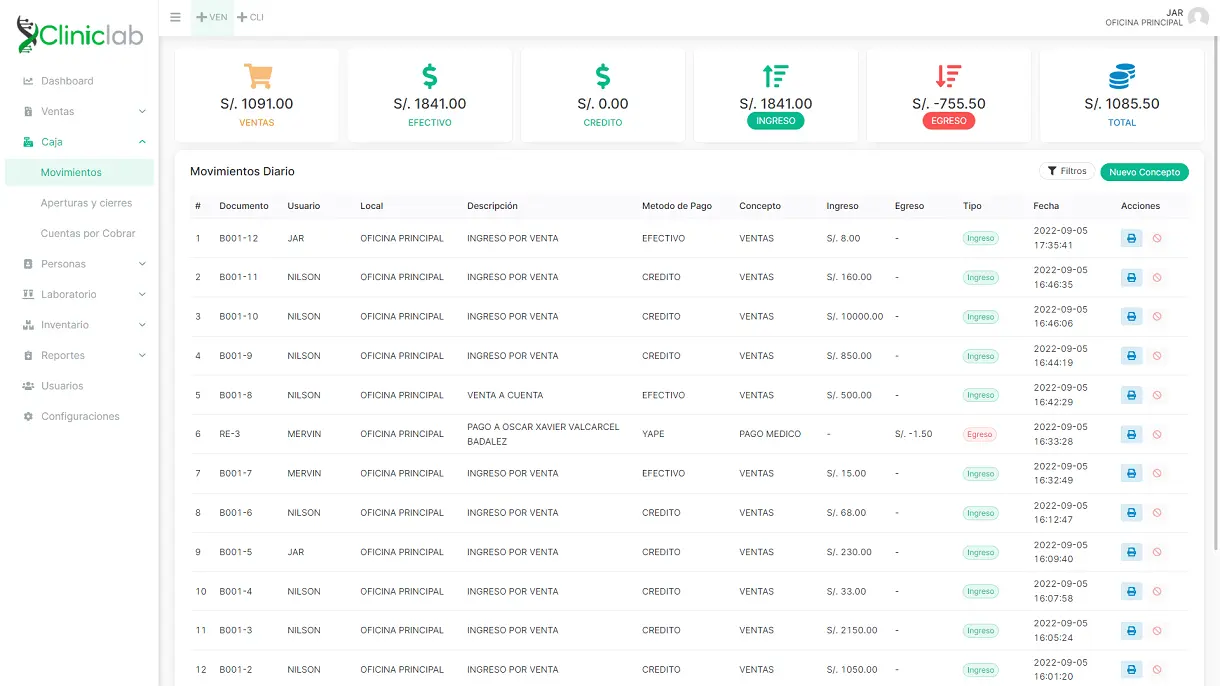
Task: Print the B001-5 movement record
Action: click(1131, 552)
